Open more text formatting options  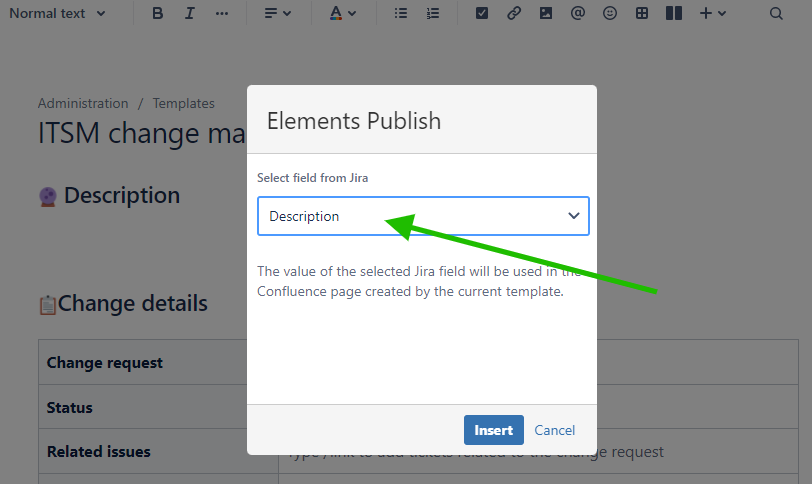(221, 14)
